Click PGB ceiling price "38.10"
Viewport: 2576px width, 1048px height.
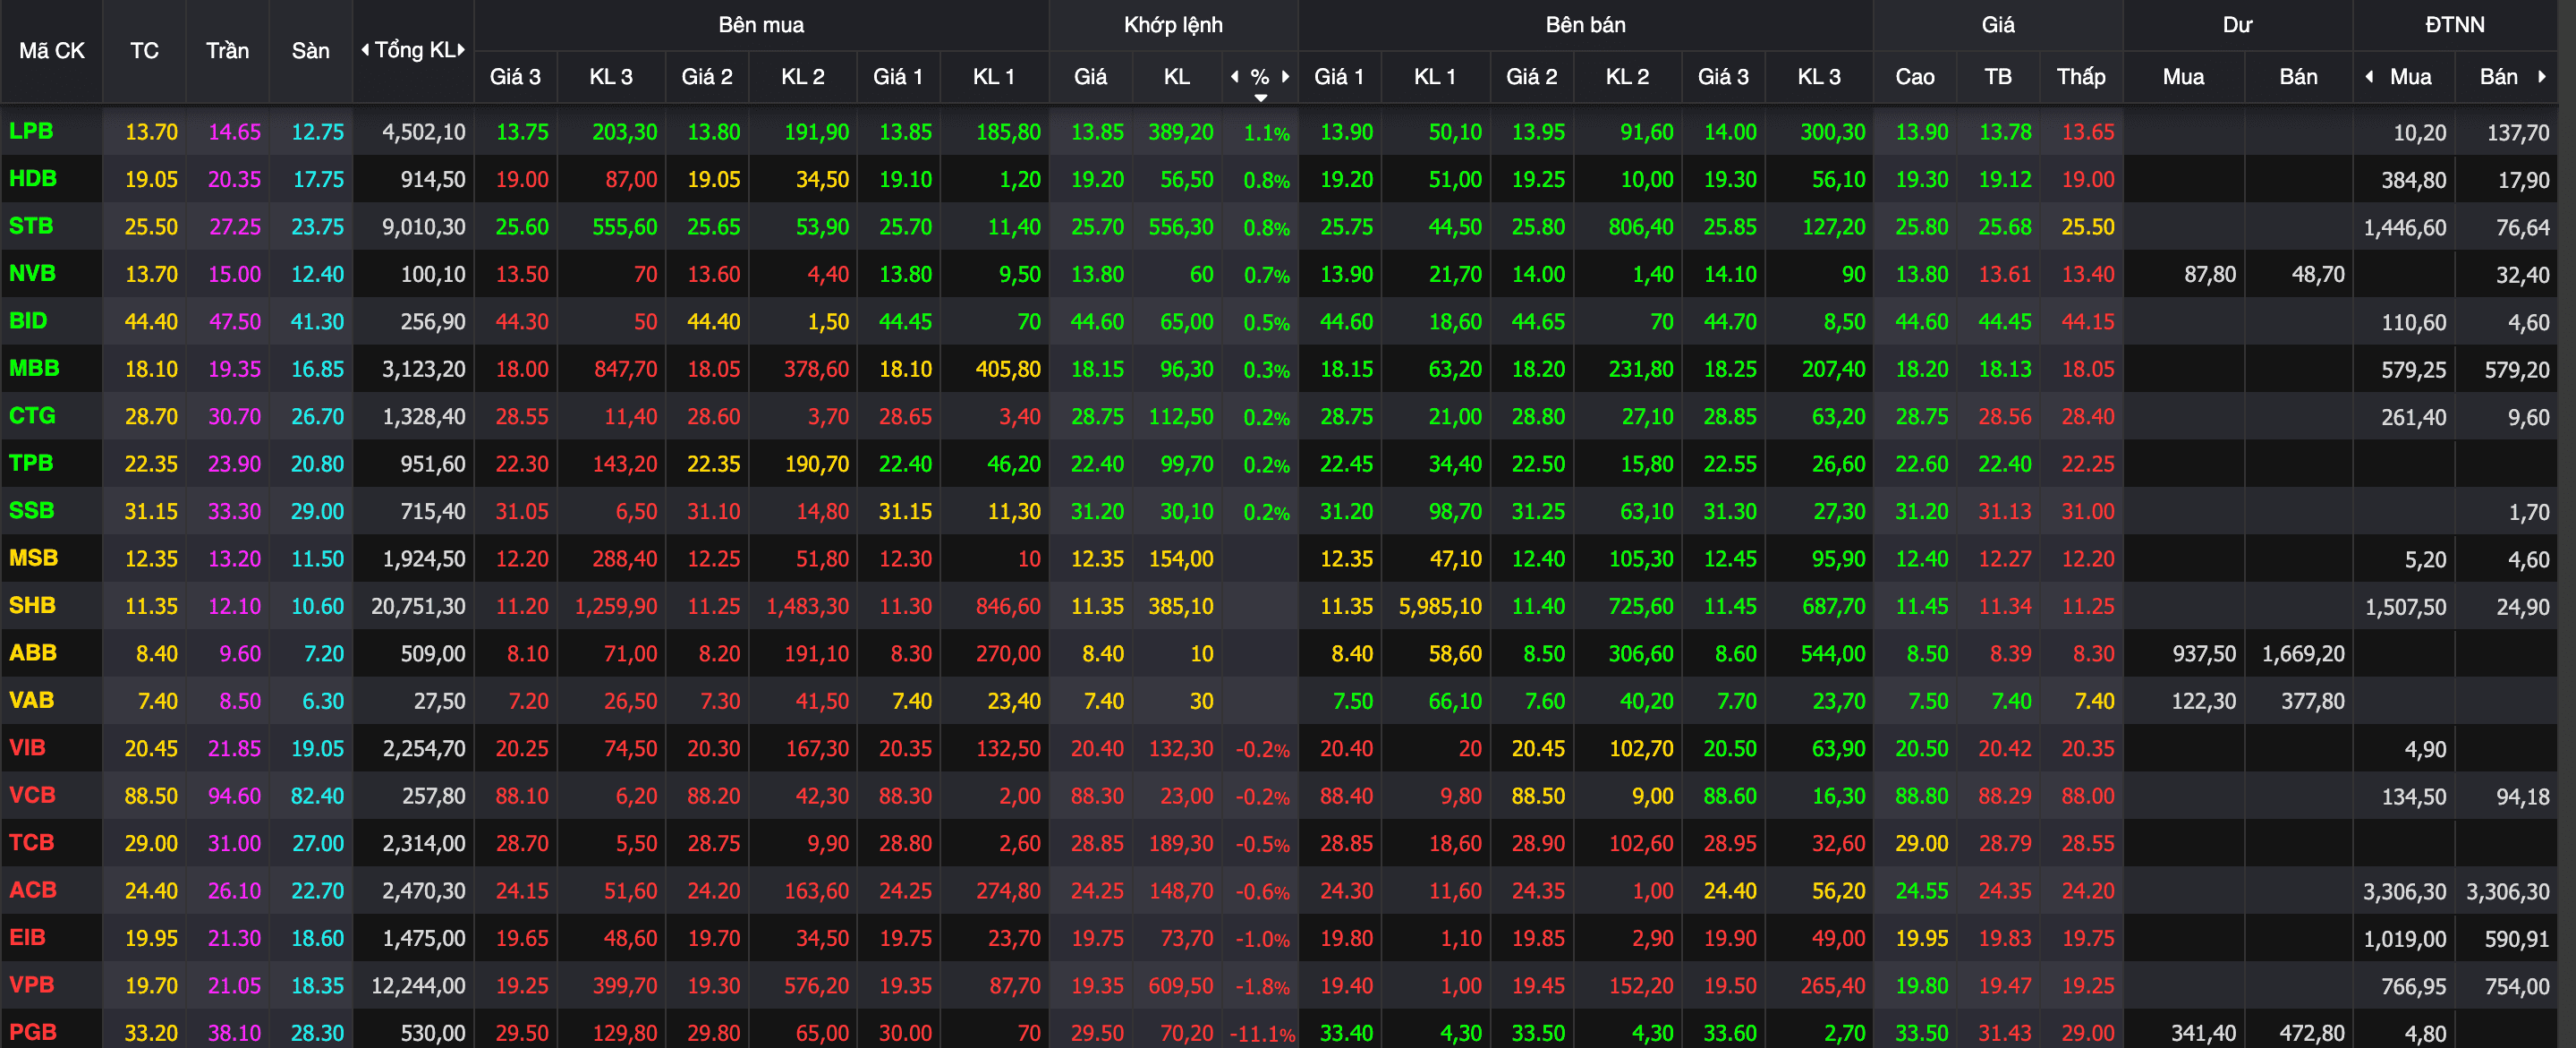point(234,1033)
